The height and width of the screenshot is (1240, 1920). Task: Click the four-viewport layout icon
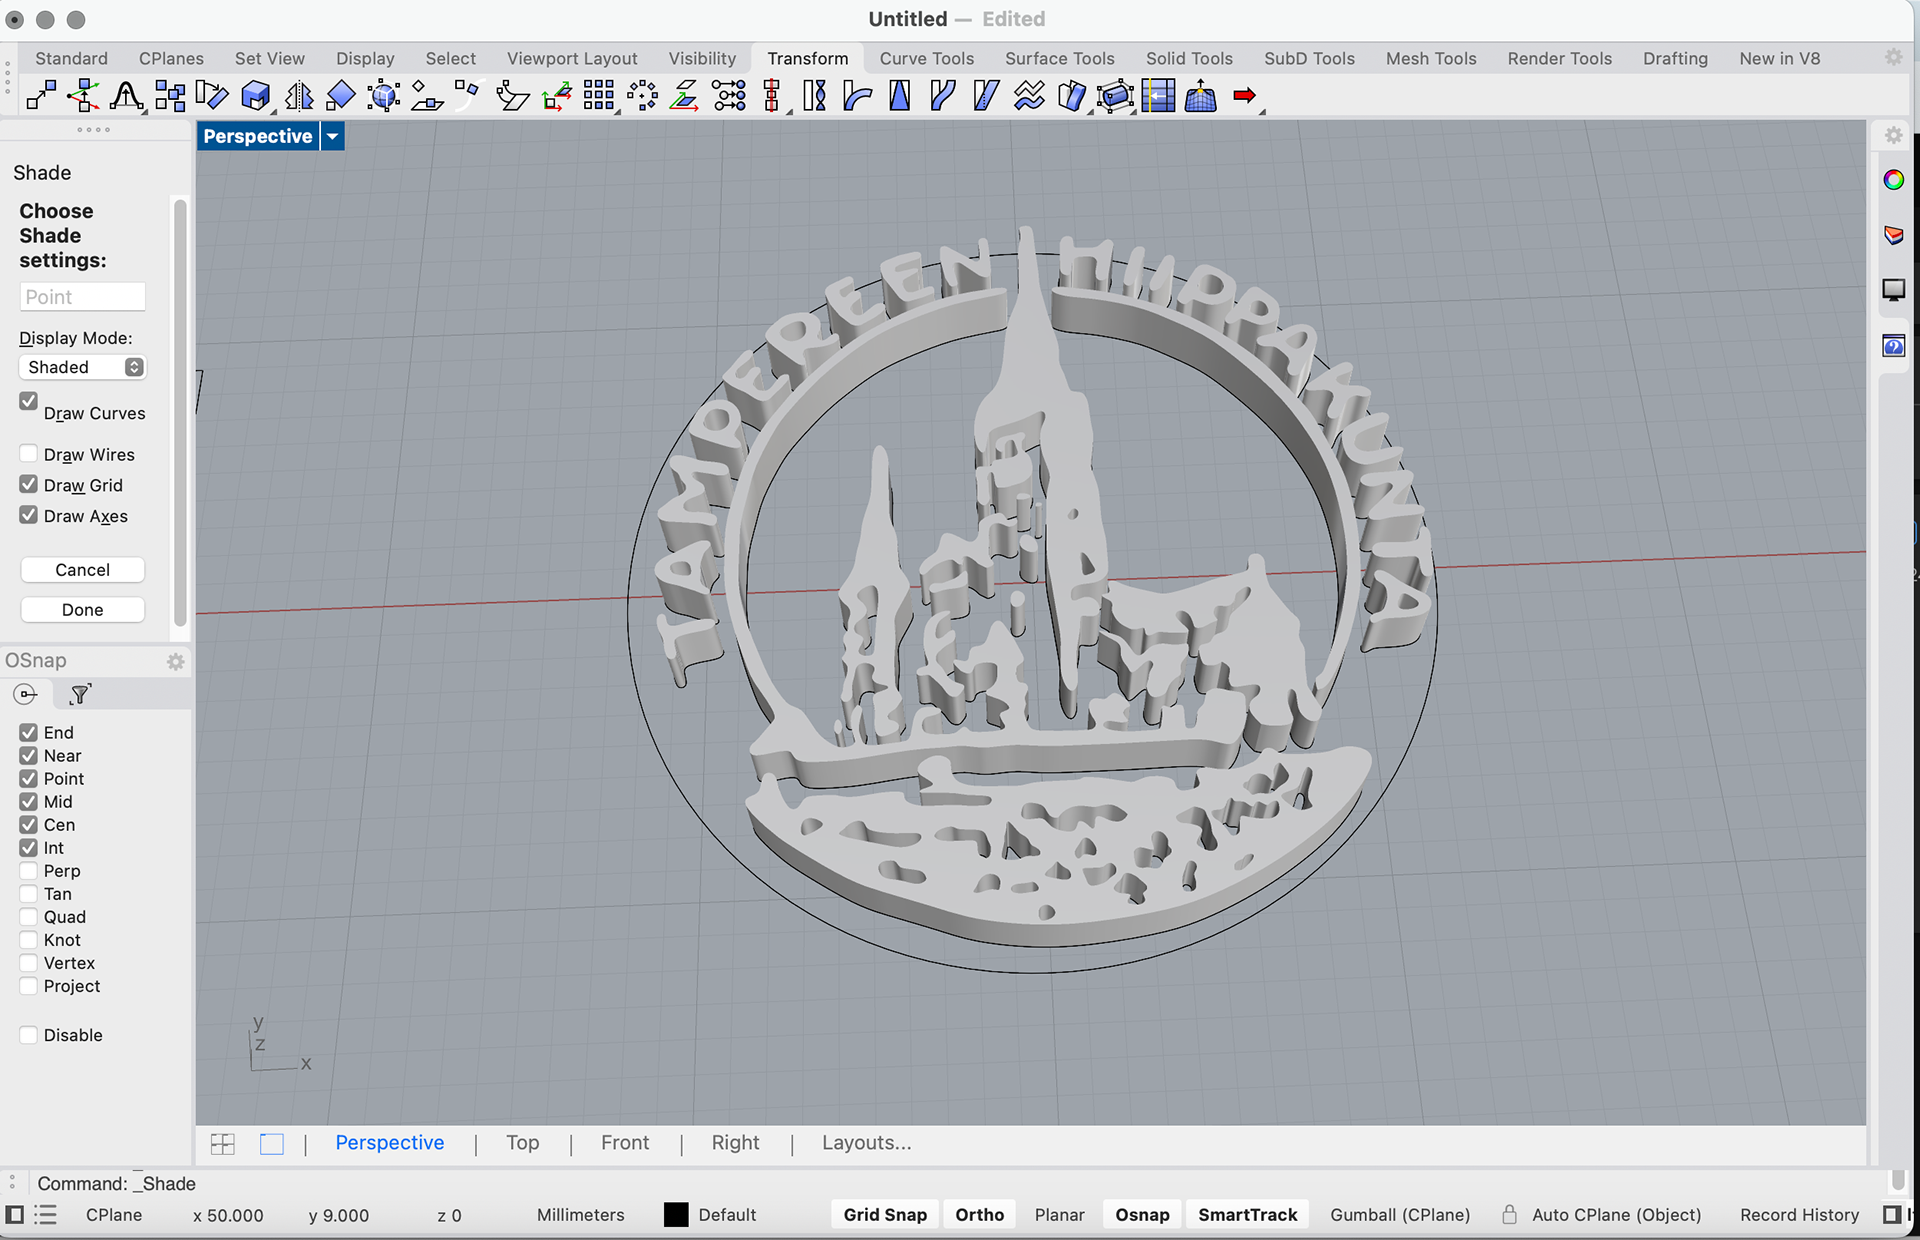(x=223, y=1144)
